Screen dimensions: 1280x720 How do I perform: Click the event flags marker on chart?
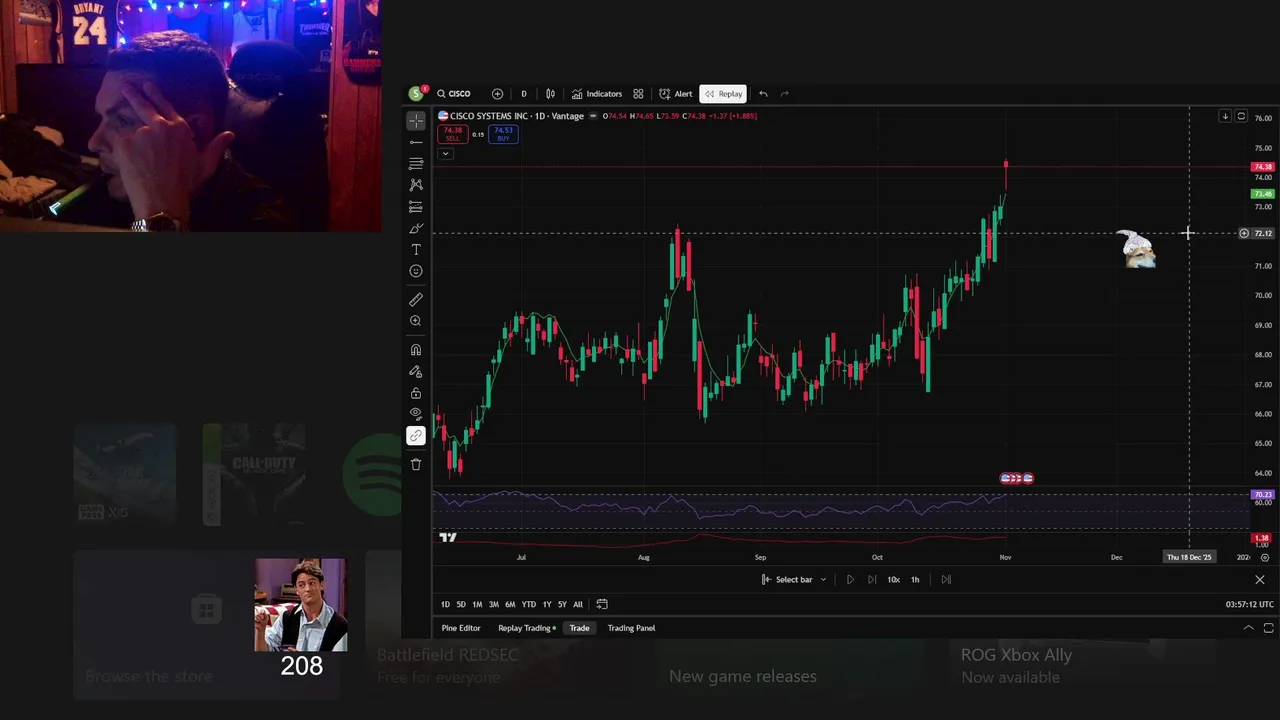(1016, 479)
